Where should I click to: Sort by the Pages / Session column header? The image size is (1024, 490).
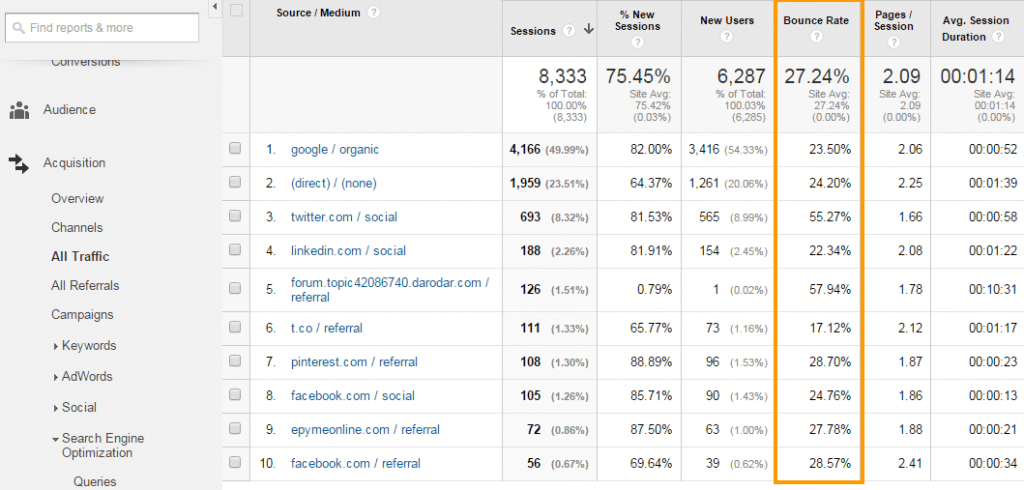pyautogui.click(x=894, y=20)
